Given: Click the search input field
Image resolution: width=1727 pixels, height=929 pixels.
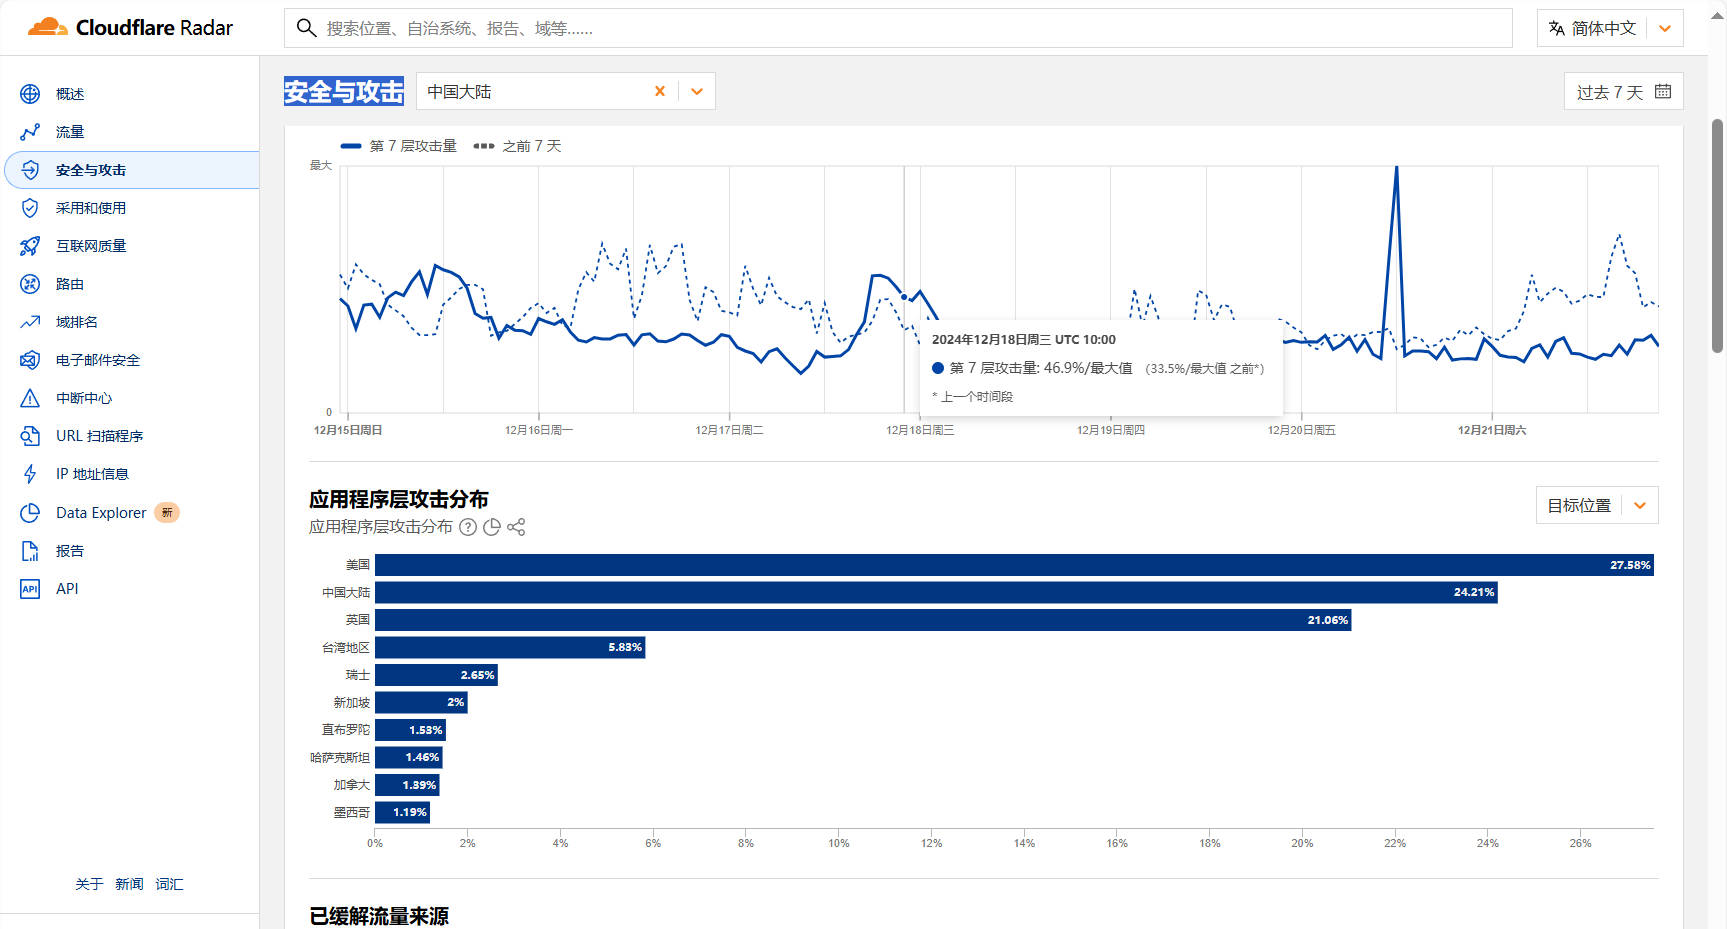Looking at the screenshot, I should coord(898,28).
